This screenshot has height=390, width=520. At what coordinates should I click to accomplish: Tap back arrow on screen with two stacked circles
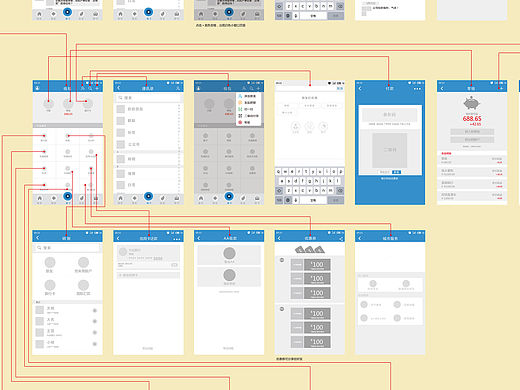click(199, 238)
